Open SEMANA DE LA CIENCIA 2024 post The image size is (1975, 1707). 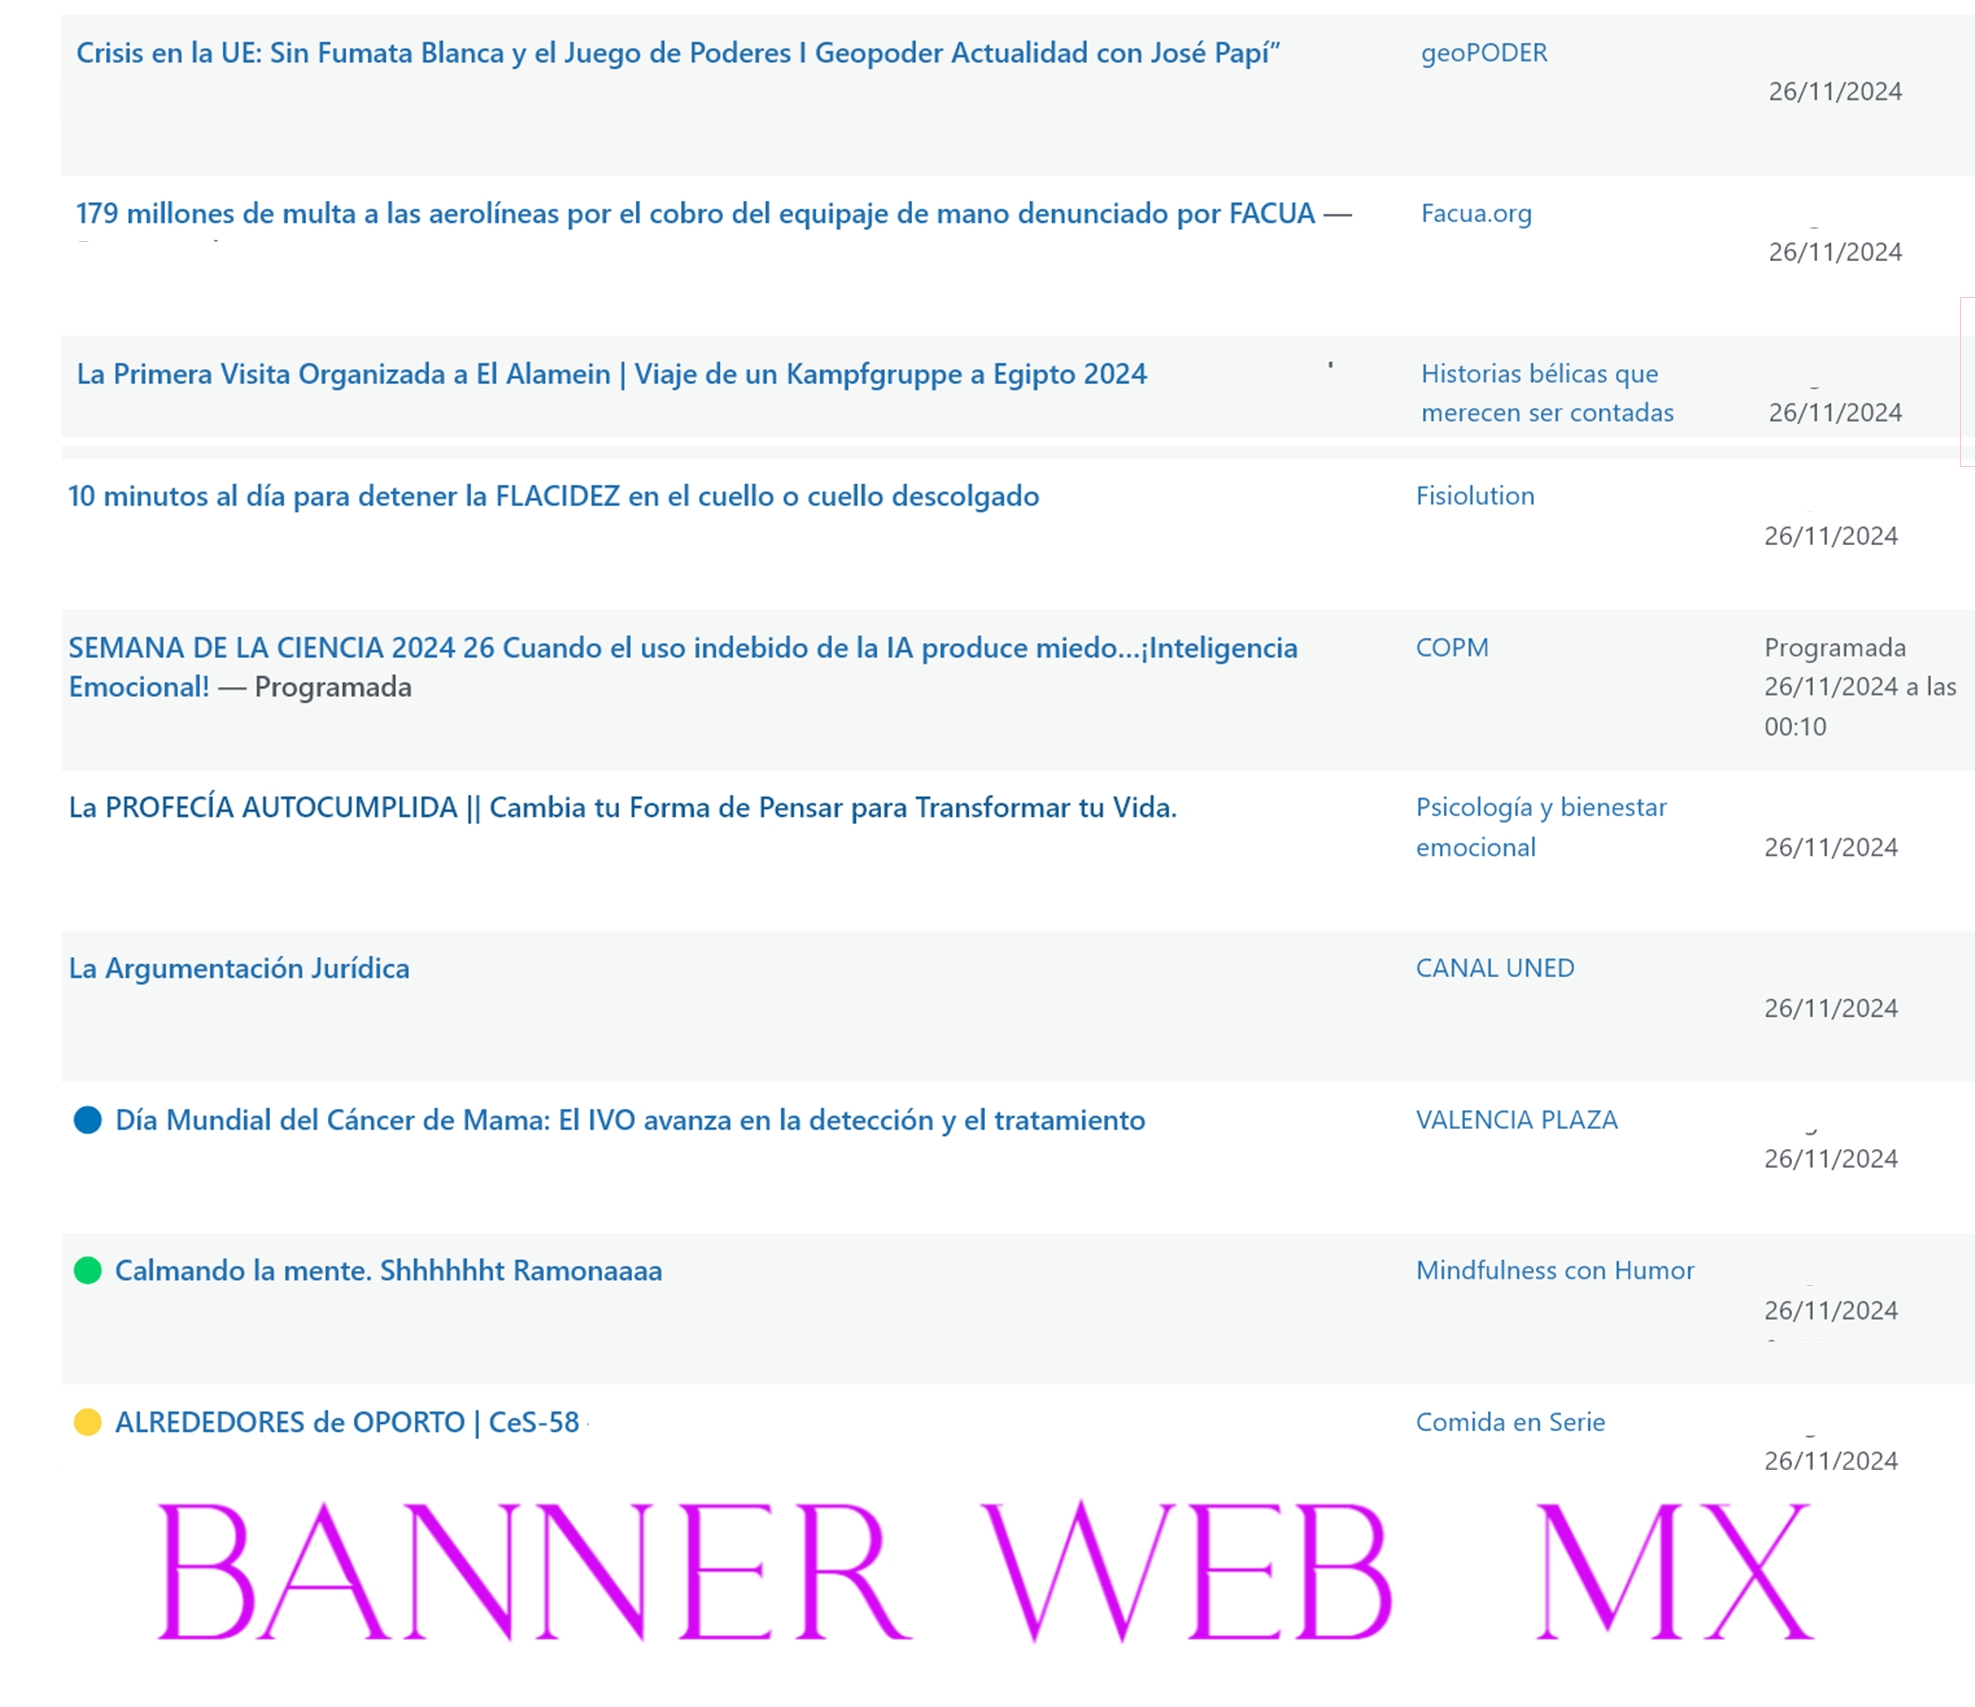coord(682,648)
